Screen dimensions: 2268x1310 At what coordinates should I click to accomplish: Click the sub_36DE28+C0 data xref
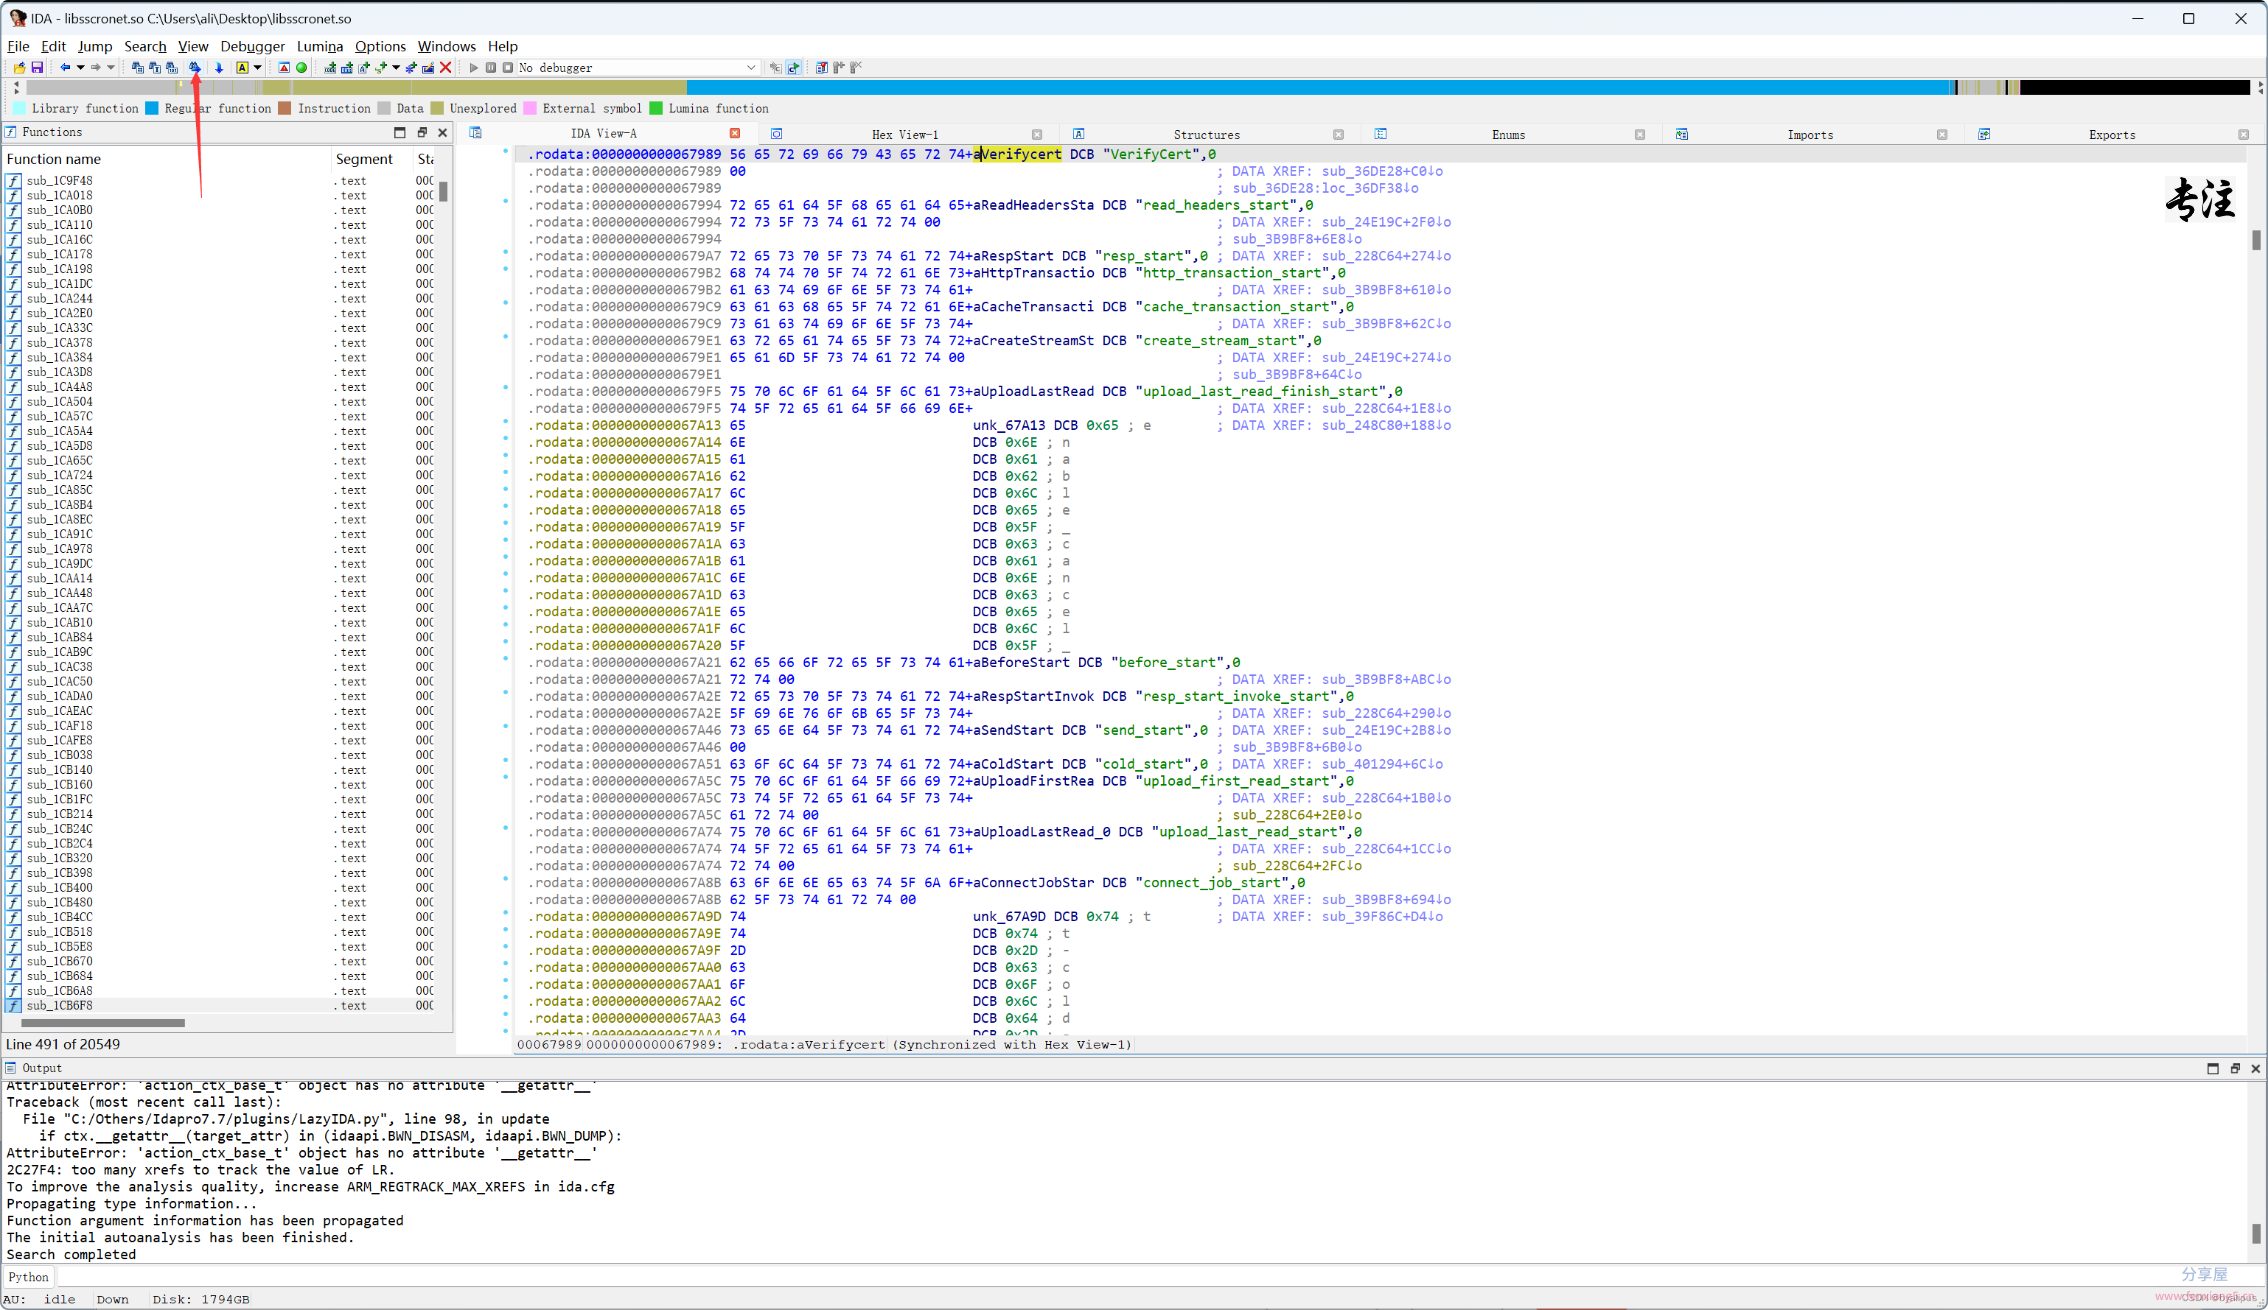coord(1382,171)
